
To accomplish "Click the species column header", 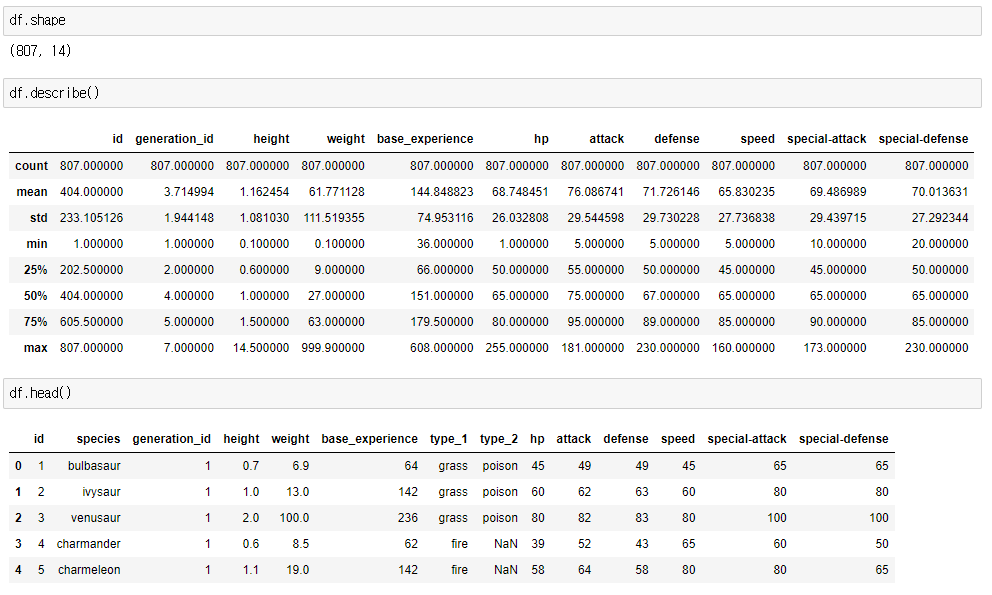I will 98,439.
